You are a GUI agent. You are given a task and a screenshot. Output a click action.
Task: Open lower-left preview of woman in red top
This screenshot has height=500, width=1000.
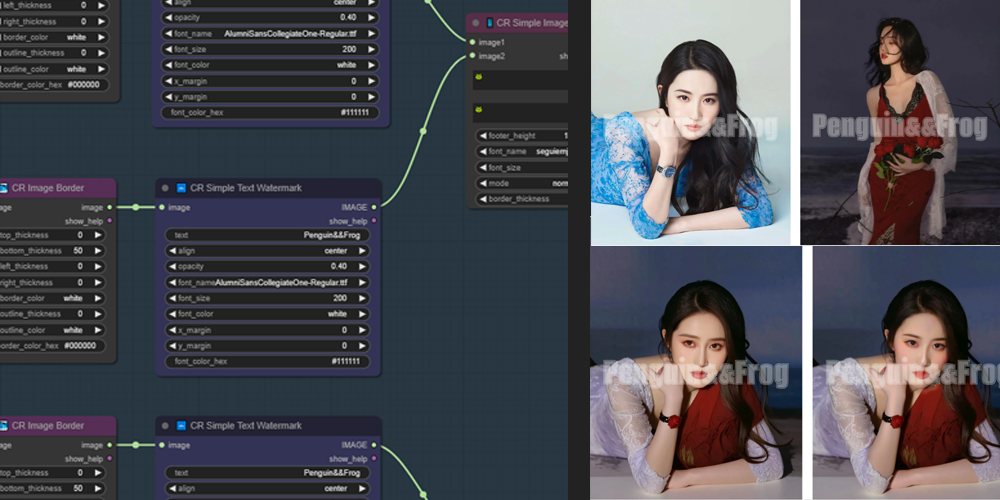(696, 373)
